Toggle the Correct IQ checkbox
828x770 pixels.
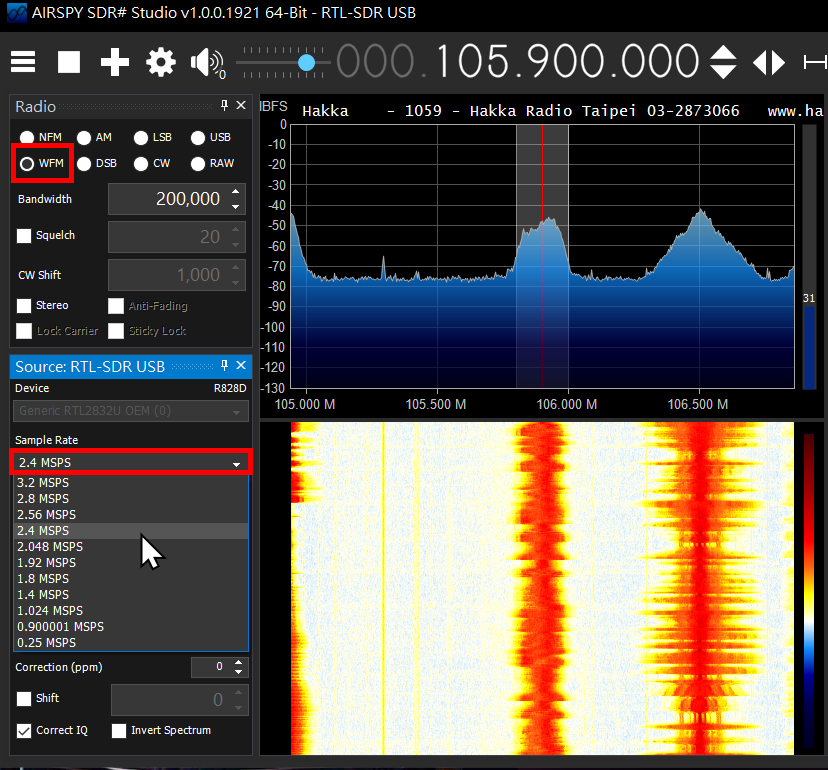point(25,730)
